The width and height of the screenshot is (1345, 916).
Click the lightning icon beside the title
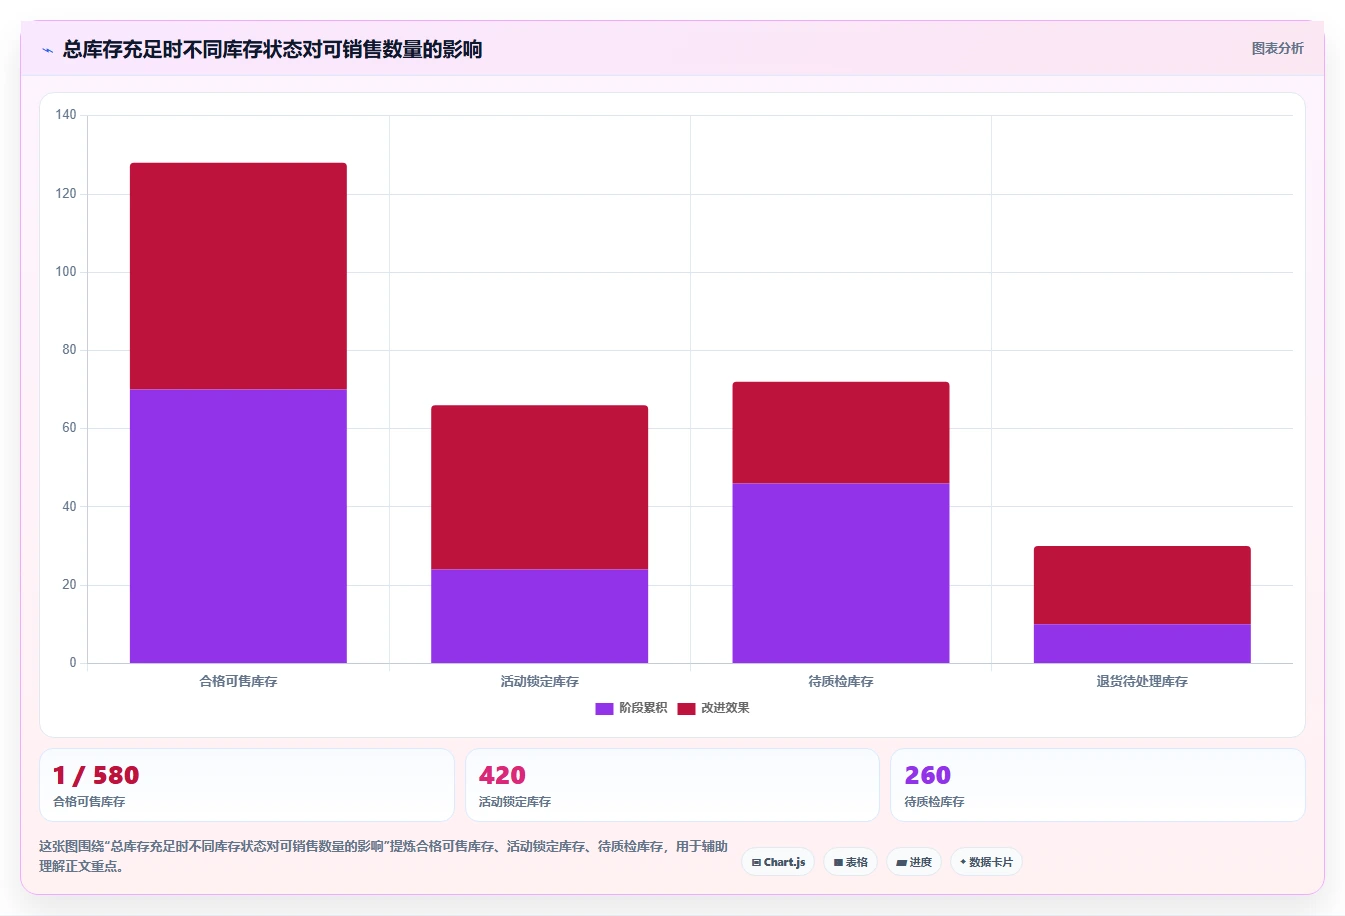click(47, 50)
